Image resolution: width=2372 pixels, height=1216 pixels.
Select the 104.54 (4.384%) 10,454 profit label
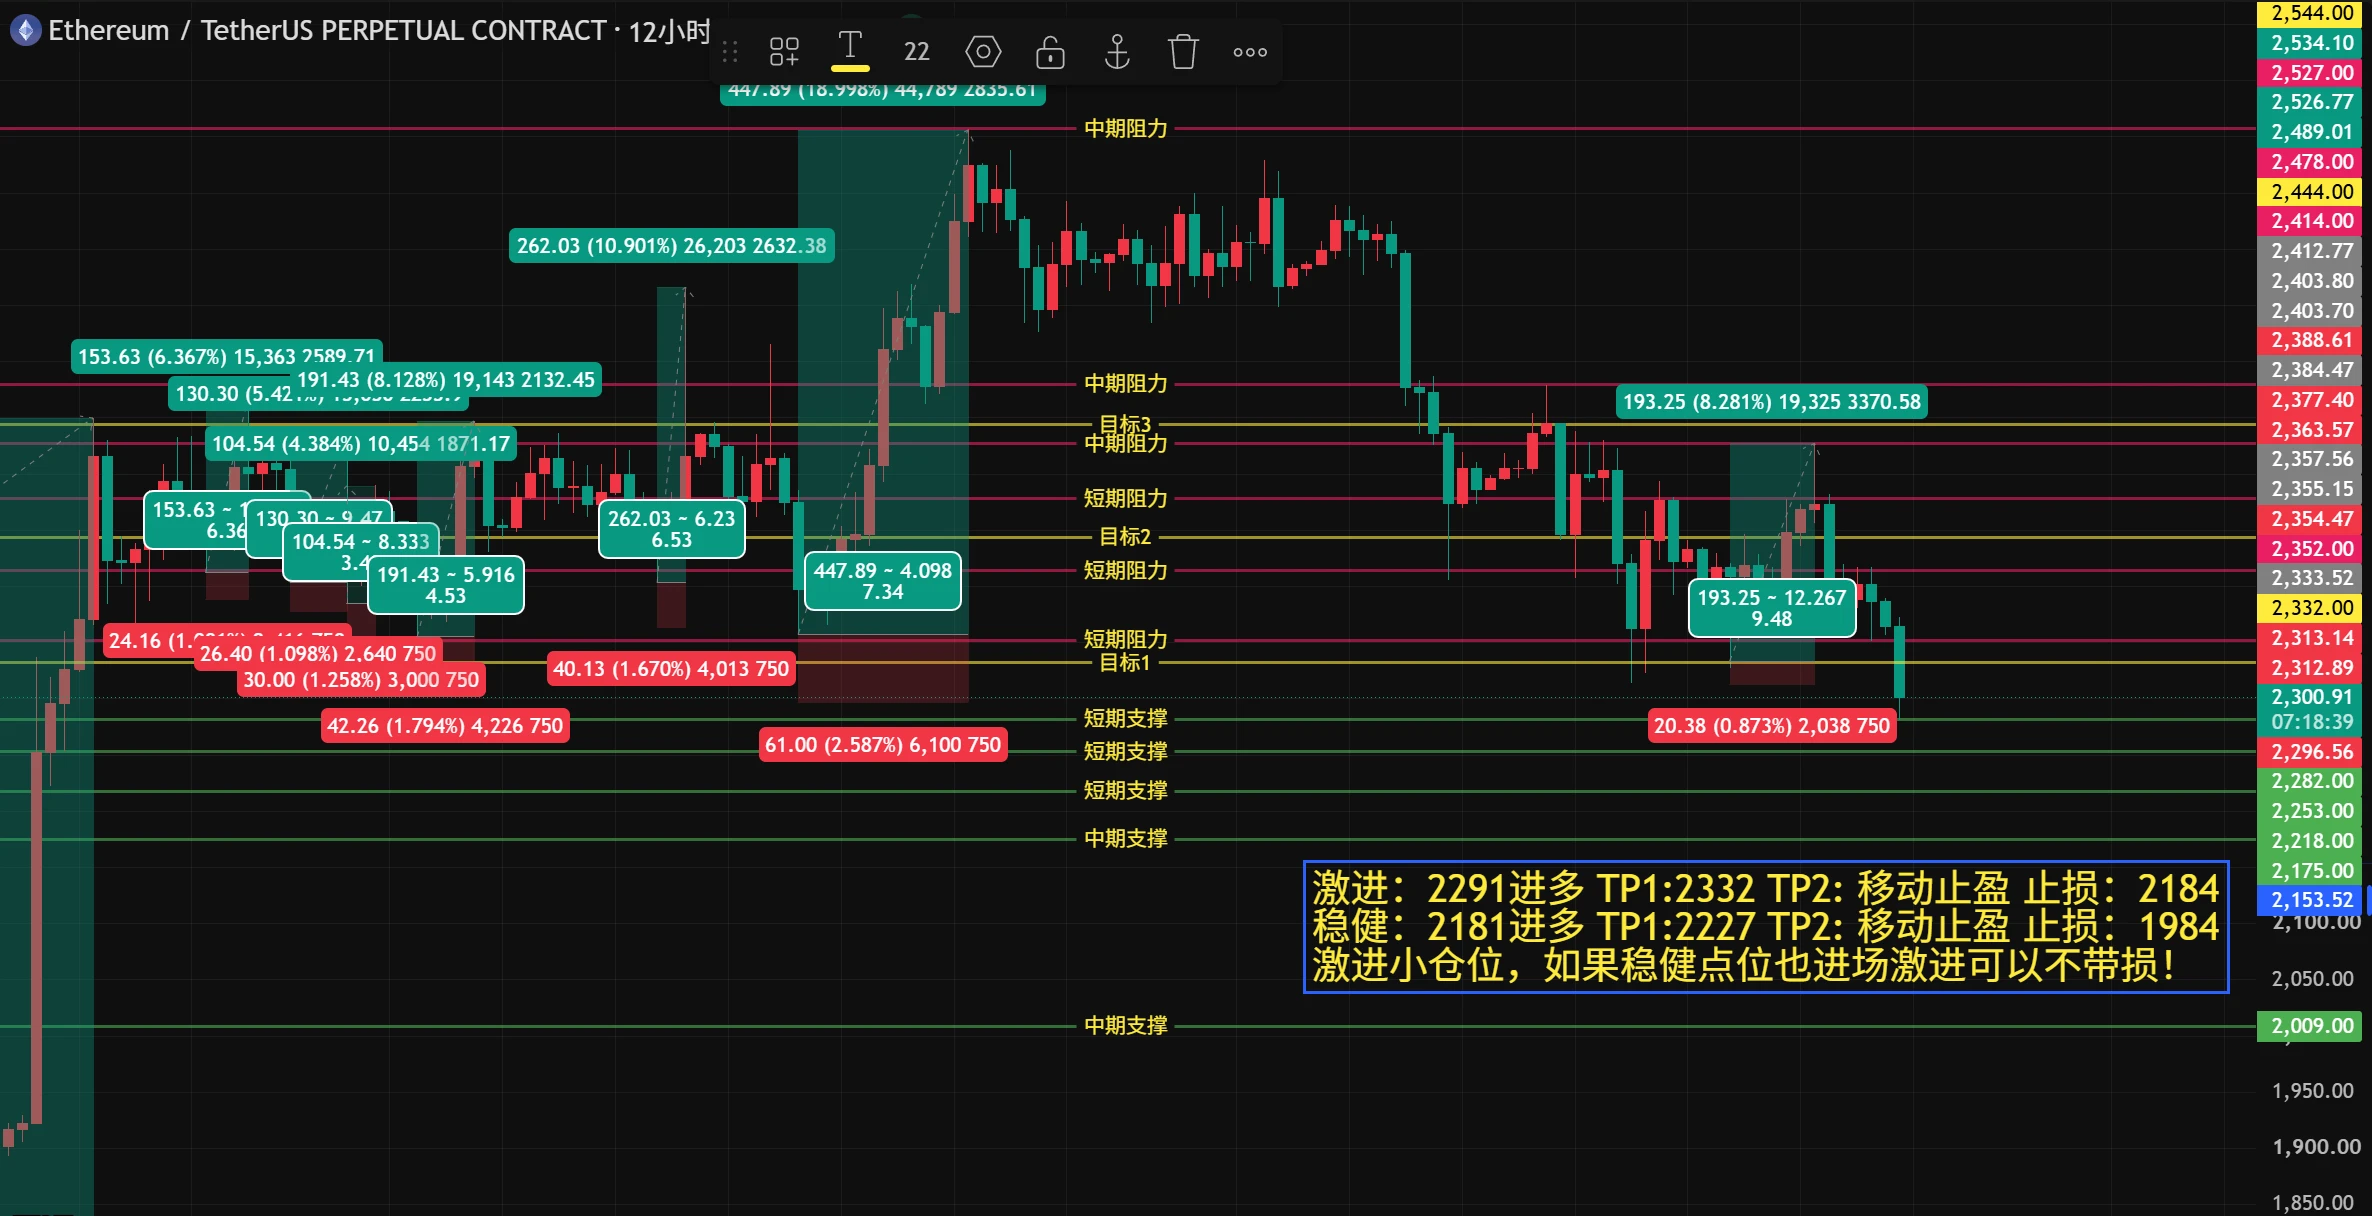[361, 444]
